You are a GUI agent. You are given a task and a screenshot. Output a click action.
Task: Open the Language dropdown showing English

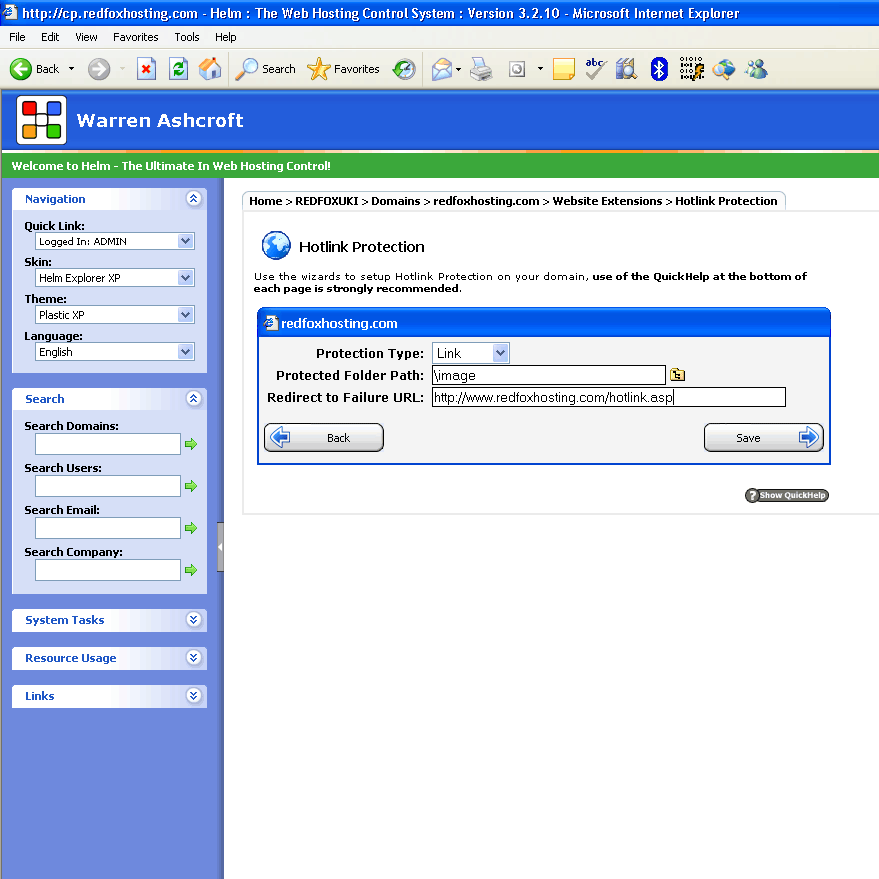114,351
